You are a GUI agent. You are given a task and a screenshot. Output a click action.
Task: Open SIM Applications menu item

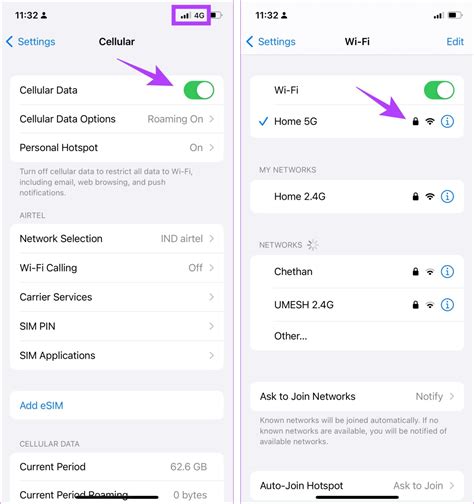coord(117,355)
